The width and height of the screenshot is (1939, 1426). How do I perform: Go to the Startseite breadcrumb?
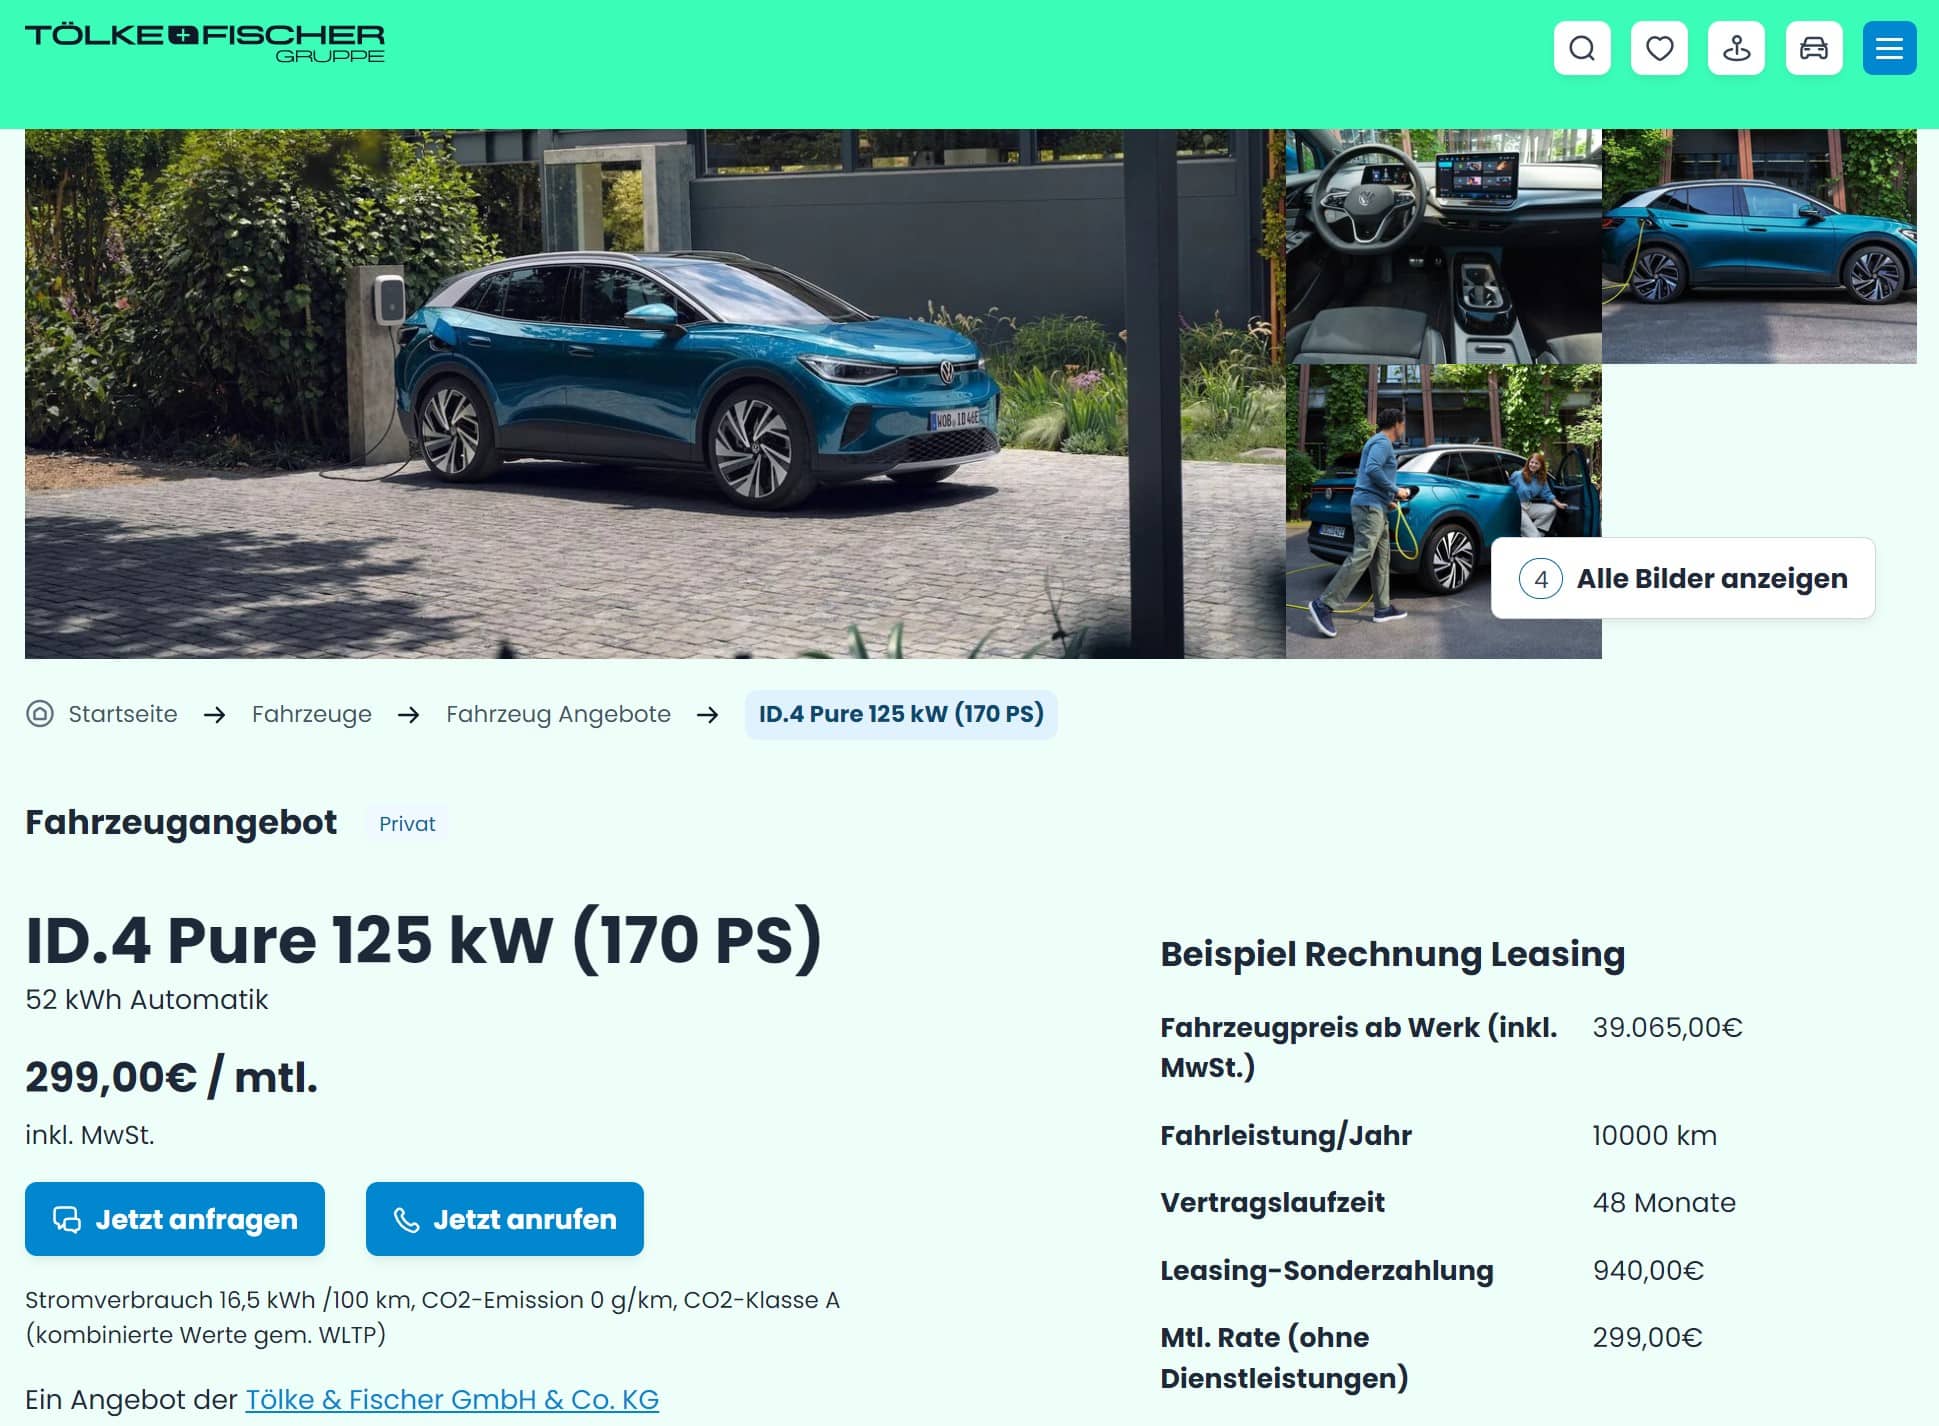[123, 714]
